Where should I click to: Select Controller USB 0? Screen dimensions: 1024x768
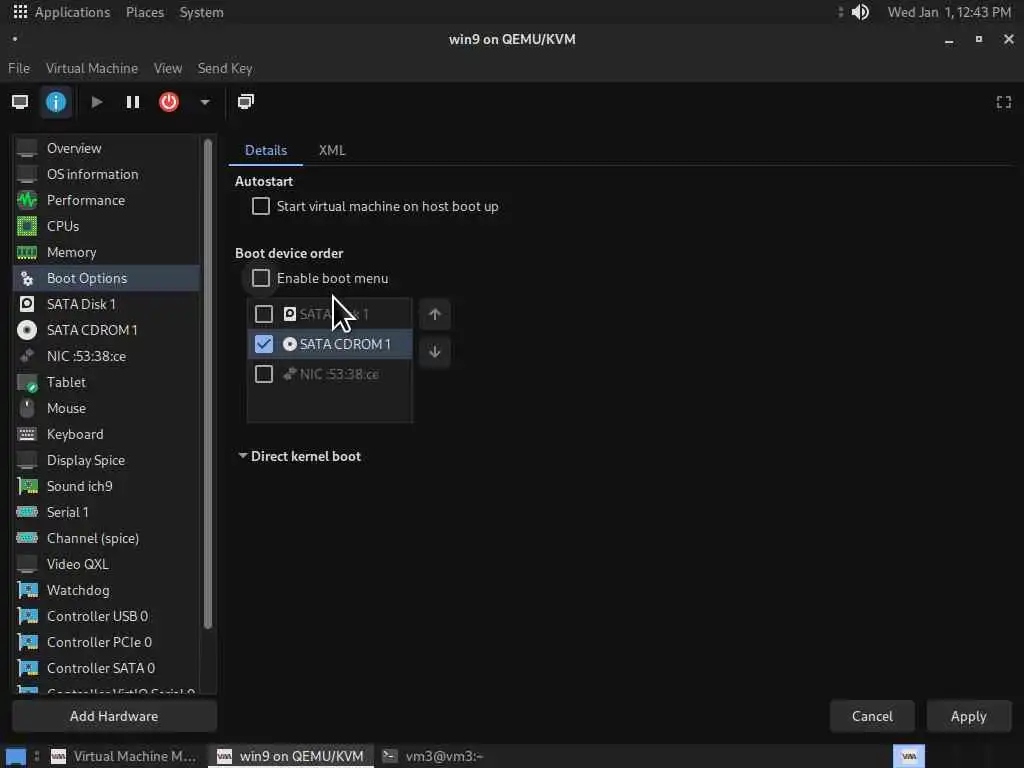coord(106,616)
